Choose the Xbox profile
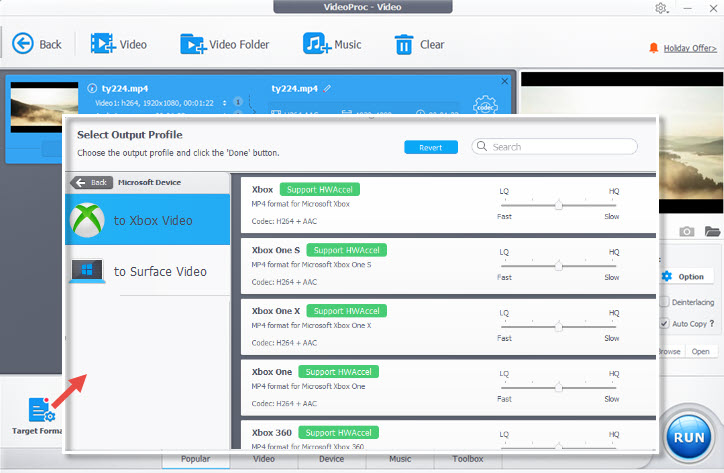The height and width of the screenshot is (473, 724). tap(448, 205)
